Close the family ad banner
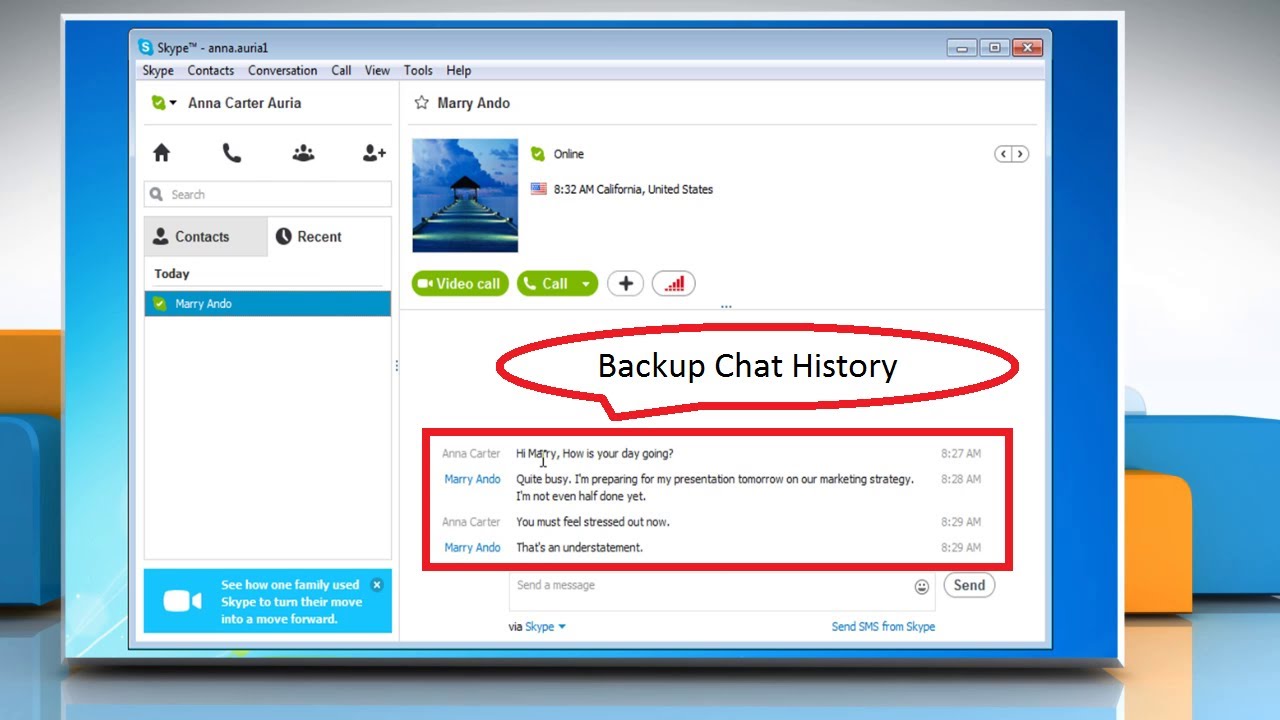1280x720 pixels. tap(377, 585)
